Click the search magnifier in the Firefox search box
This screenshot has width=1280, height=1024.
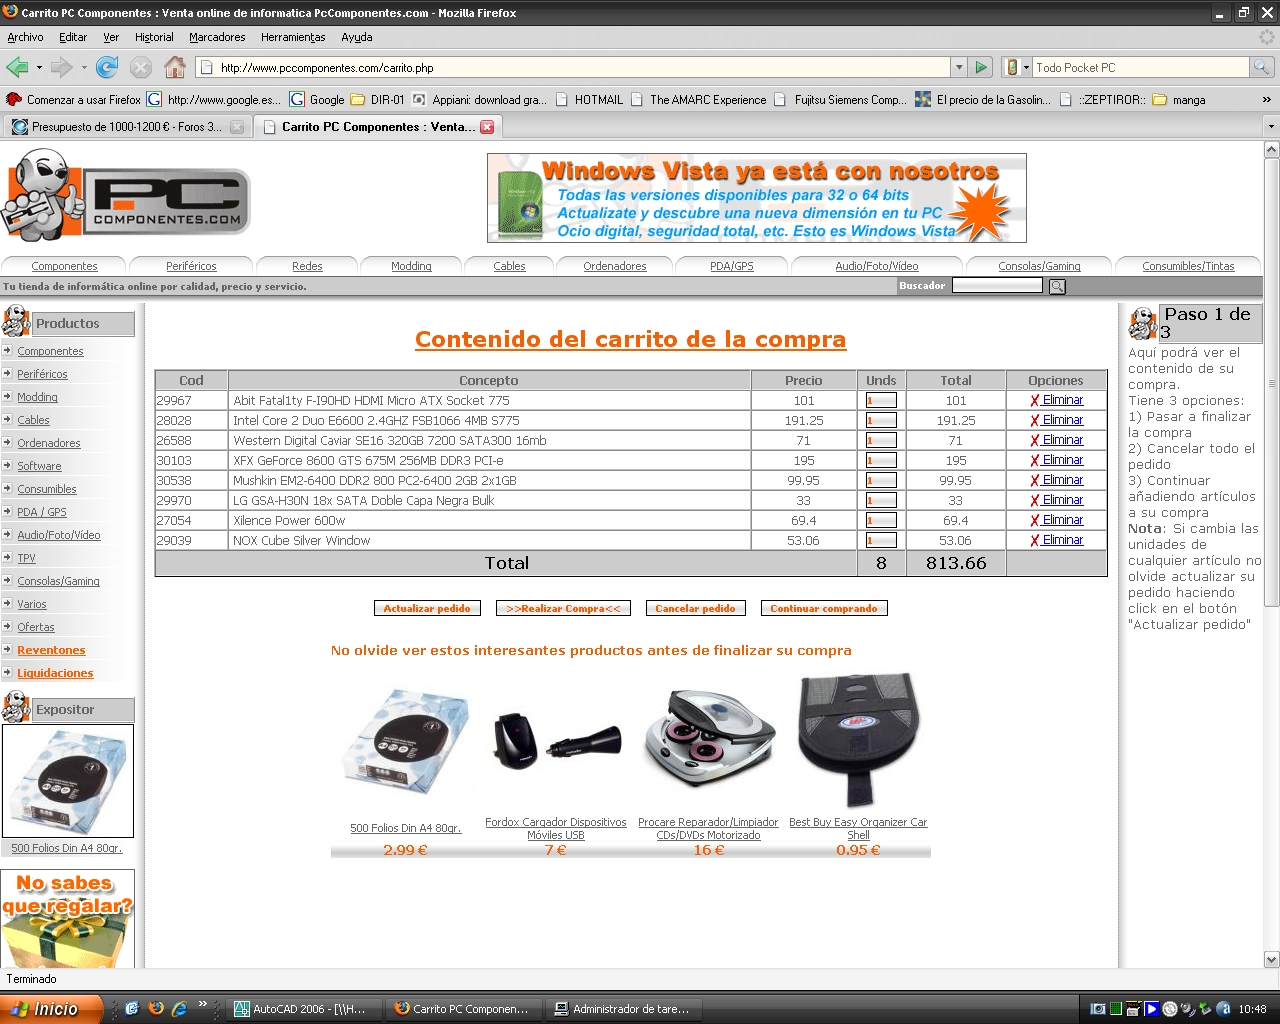pyautogui.click(x=1262, y=68)
